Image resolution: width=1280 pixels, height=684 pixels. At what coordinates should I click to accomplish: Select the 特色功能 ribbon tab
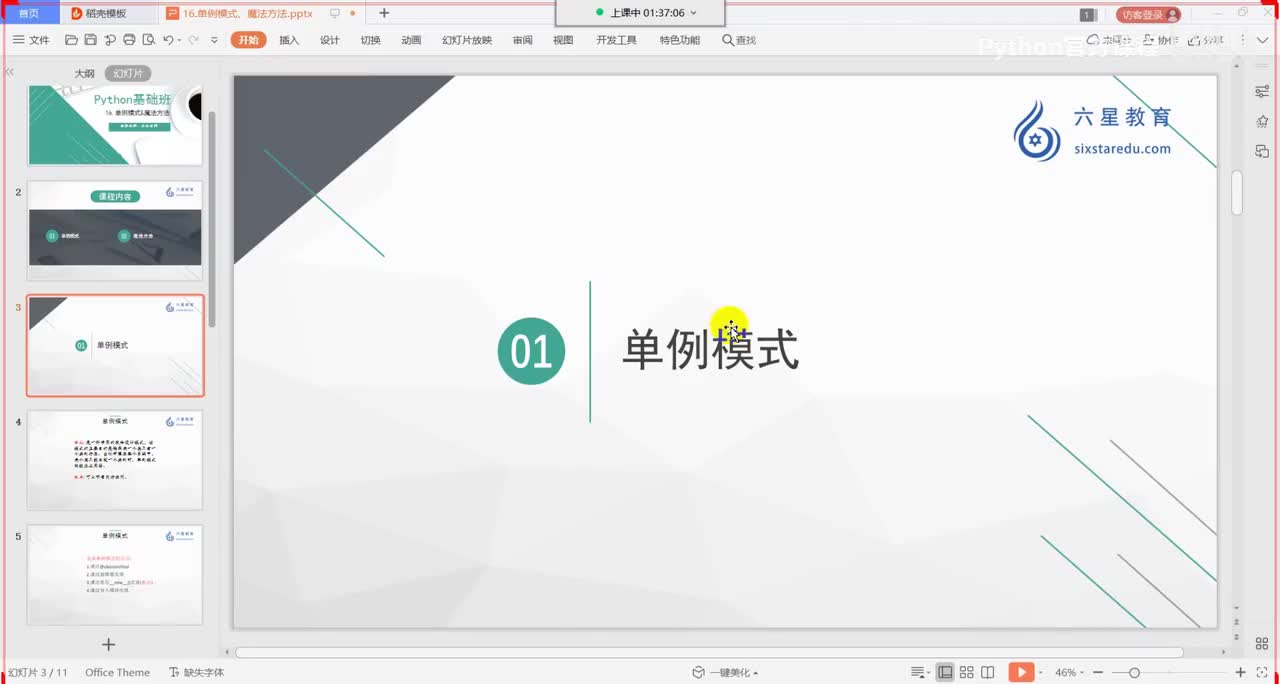[x=679, y=40]
